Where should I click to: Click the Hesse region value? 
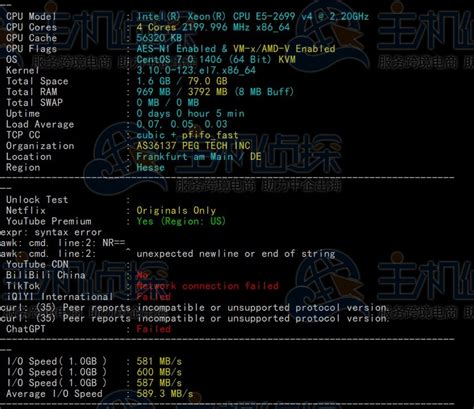[x=151, y=167]
